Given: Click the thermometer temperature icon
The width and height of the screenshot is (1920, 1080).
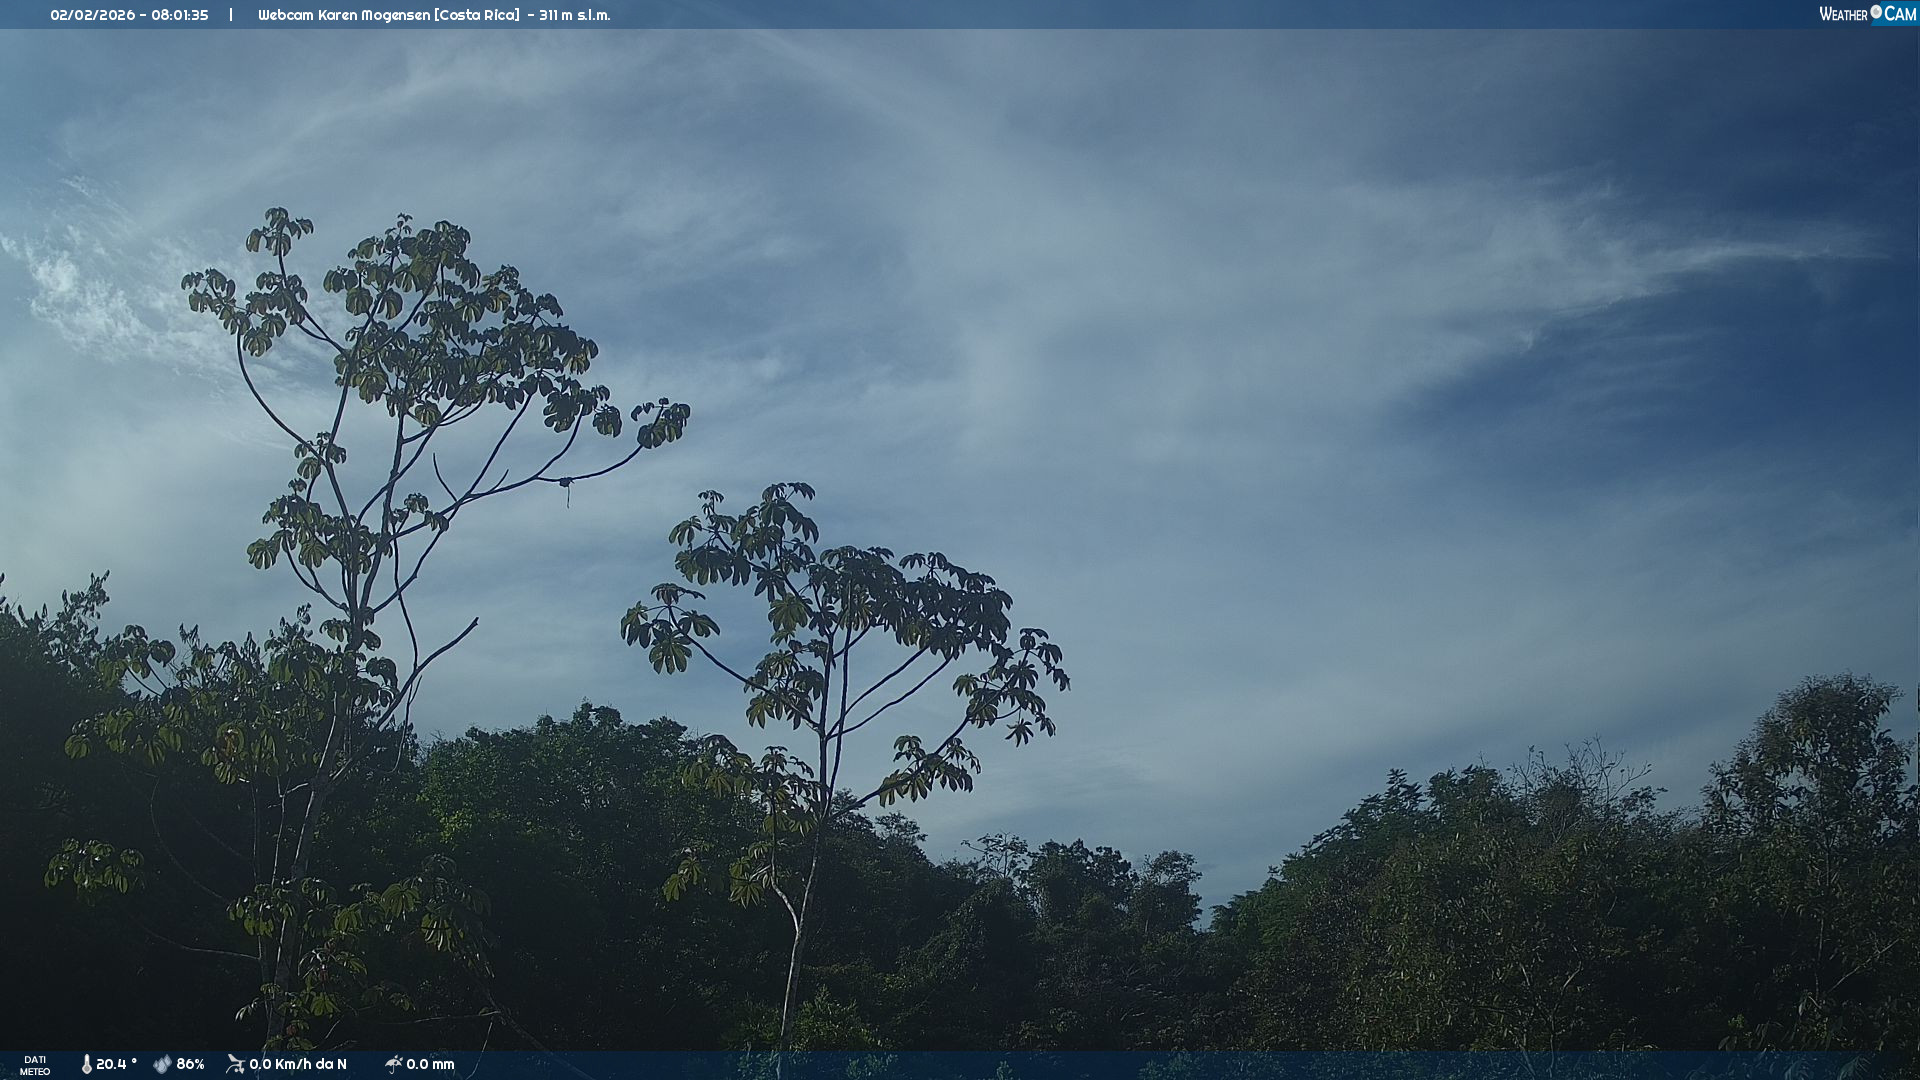Looking at the screenshot, I should (86, 1064).
